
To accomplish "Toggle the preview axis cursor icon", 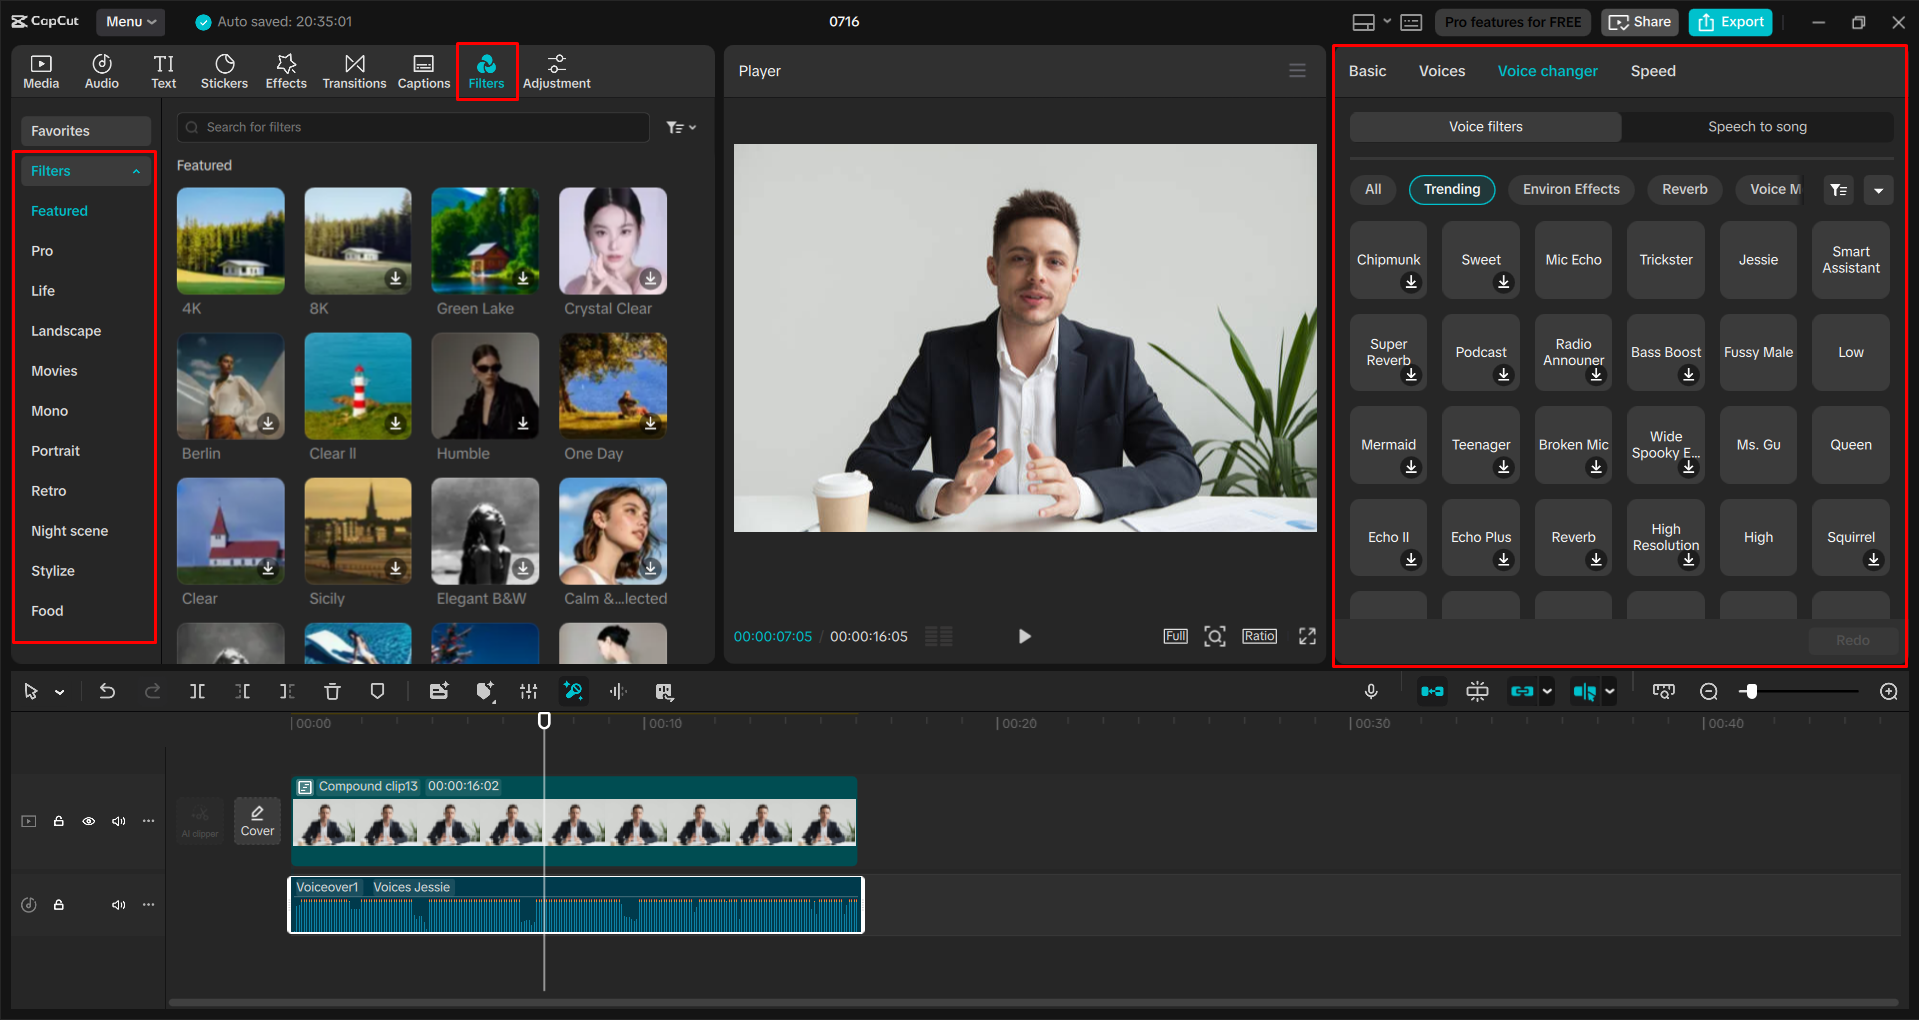I will (1584, 691).
